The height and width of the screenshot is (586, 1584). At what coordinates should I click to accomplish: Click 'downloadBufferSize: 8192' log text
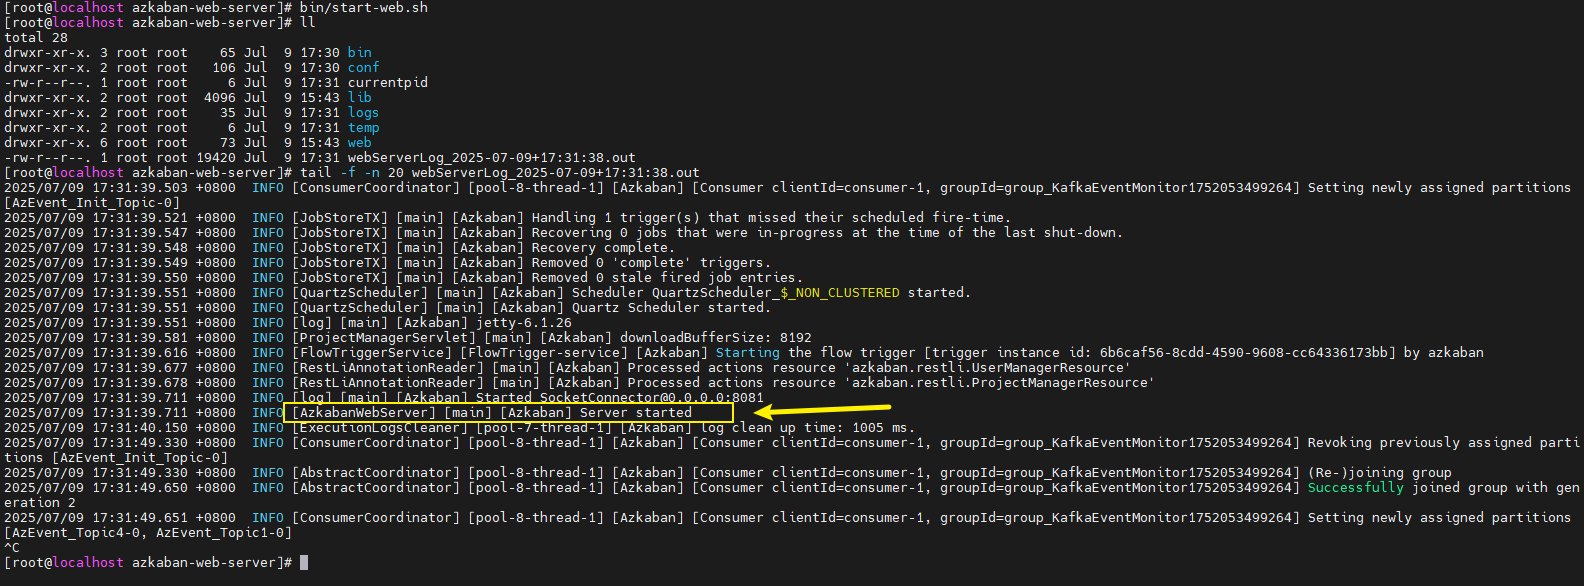point(715,338)
